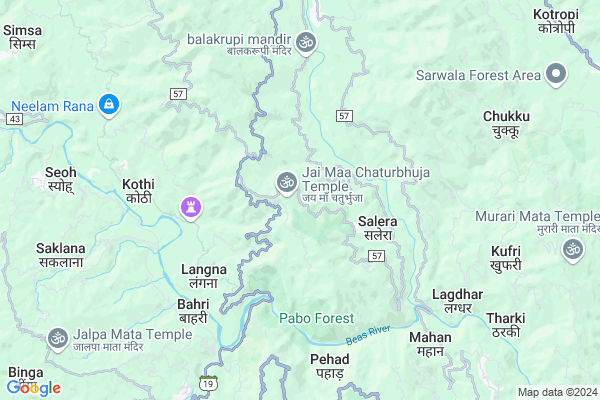Click the Jalpa Mata Temple pin icon
The width and height of the screenshot is (600, 400).
coord(58,339)
